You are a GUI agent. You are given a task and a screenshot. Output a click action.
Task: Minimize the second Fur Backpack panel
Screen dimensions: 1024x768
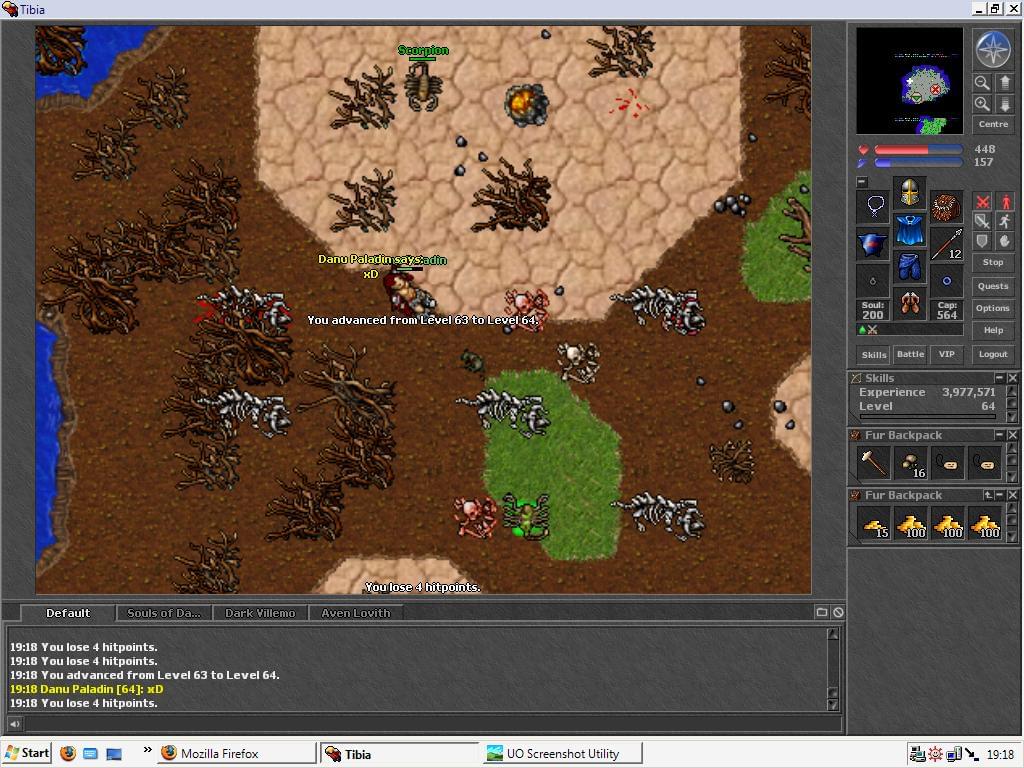[x=1000, y=496]
